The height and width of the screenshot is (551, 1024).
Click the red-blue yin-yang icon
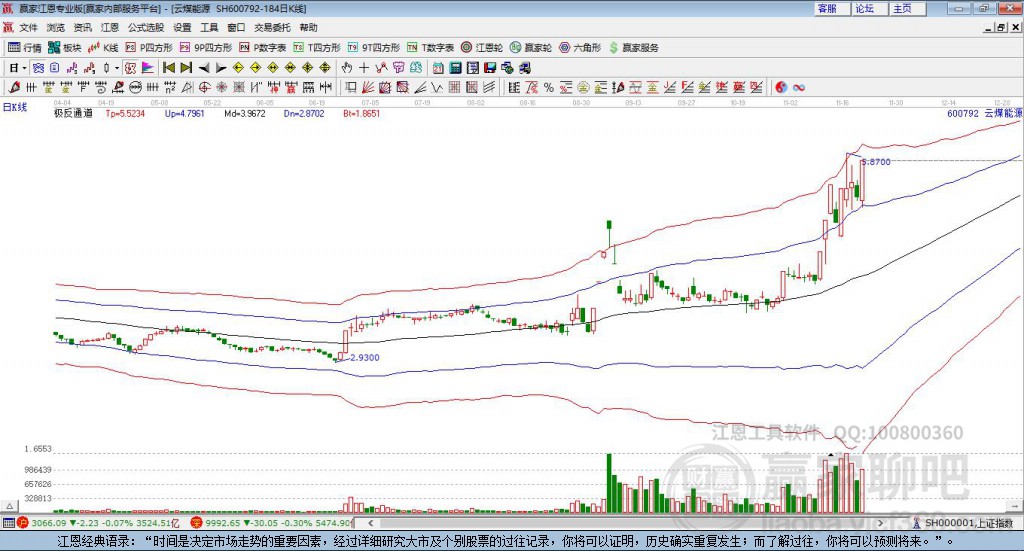coord(781,87)
